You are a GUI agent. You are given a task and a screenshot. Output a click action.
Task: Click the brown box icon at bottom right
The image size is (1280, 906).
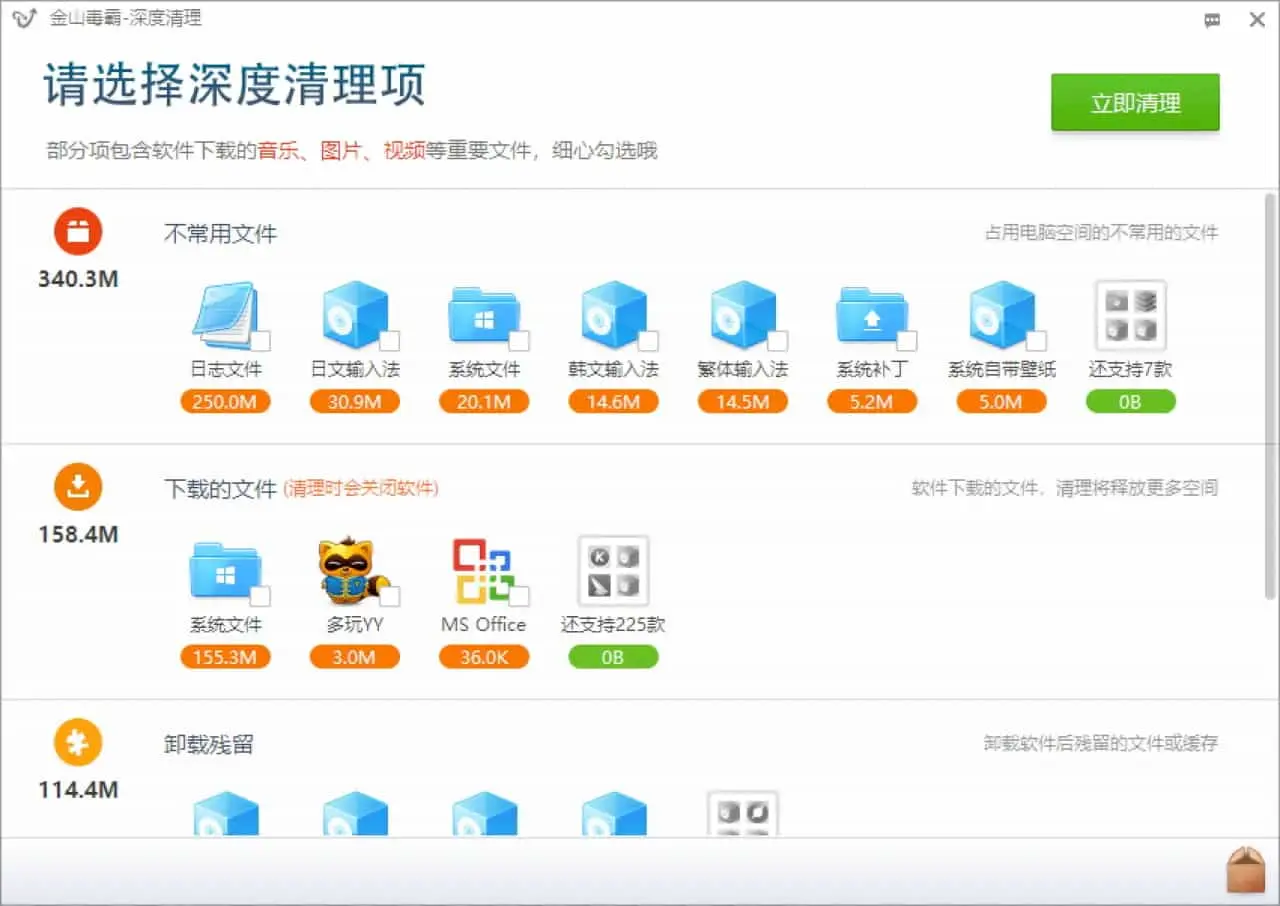click(1246, 869)
